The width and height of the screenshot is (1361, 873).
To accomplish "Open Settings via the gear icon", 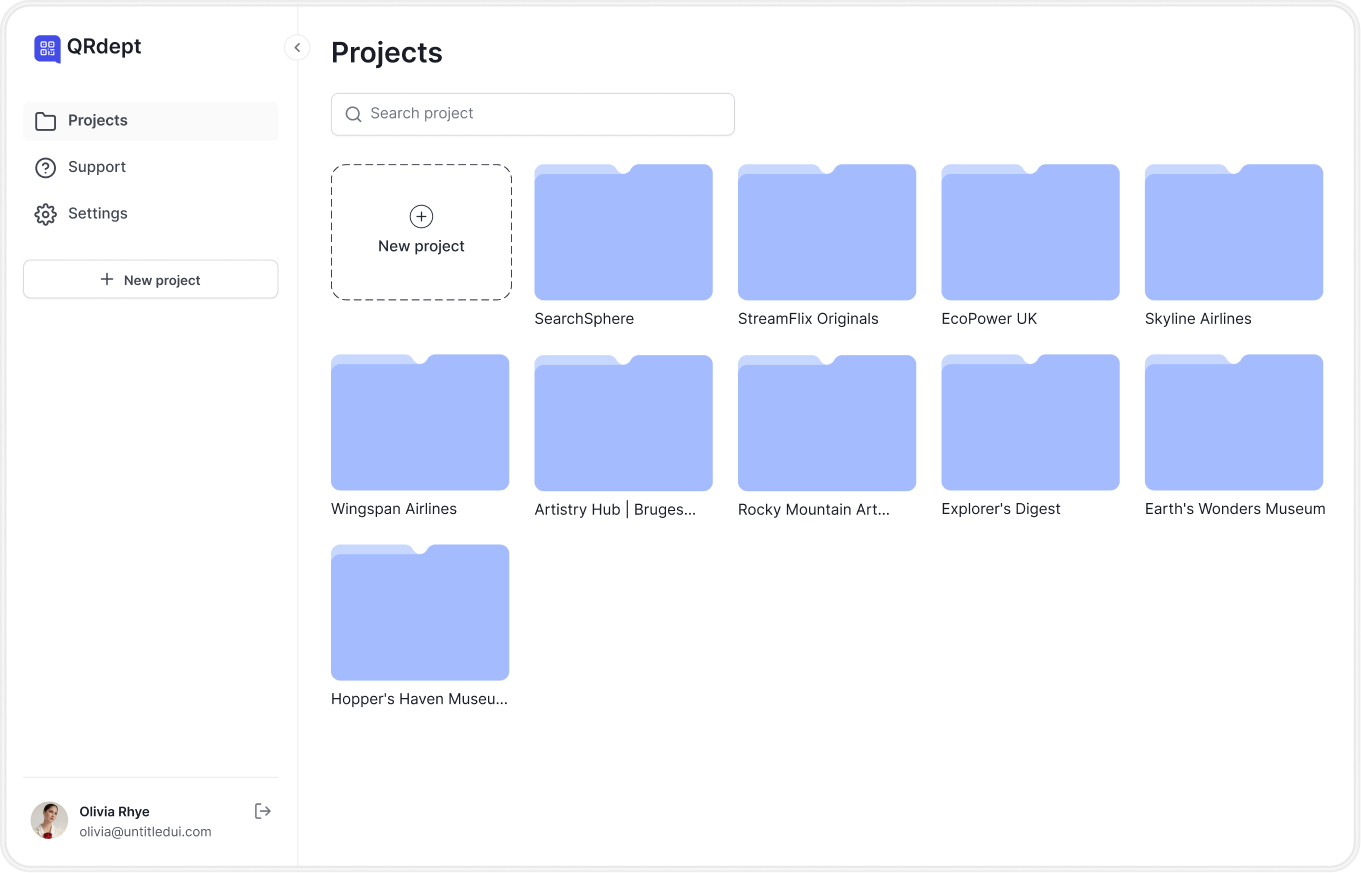I will click(45, 213).
